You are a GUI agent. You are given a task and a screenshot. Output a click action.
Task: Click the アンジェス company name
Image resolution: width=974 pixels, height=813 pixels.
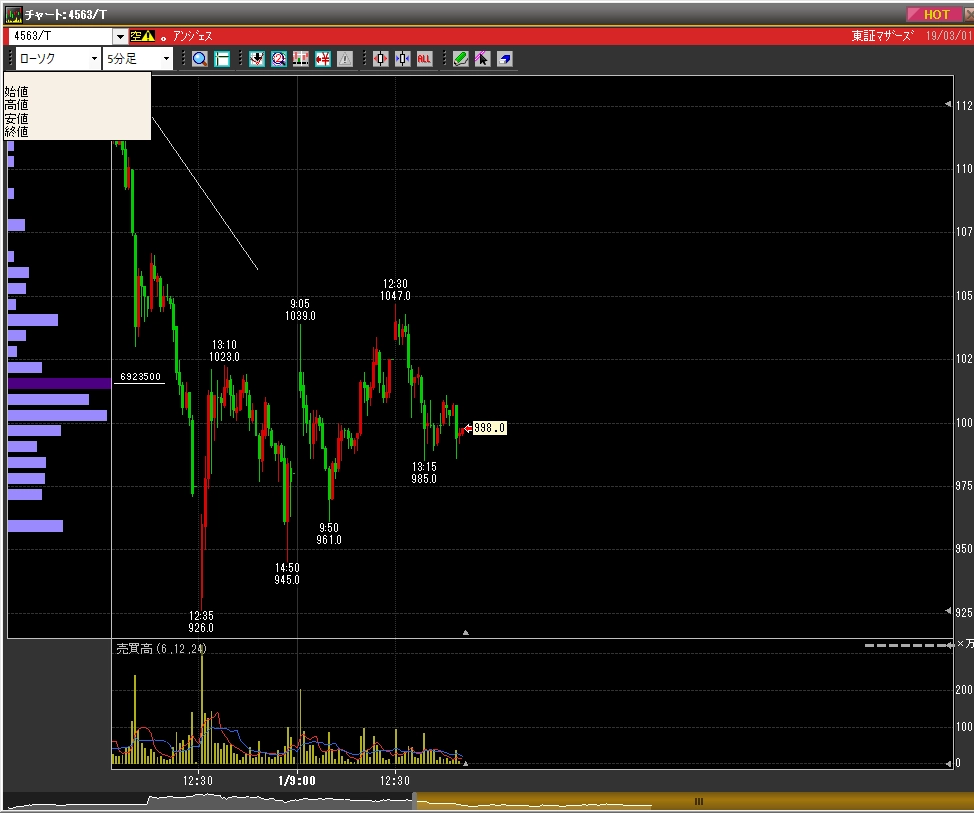pos(193,36)
